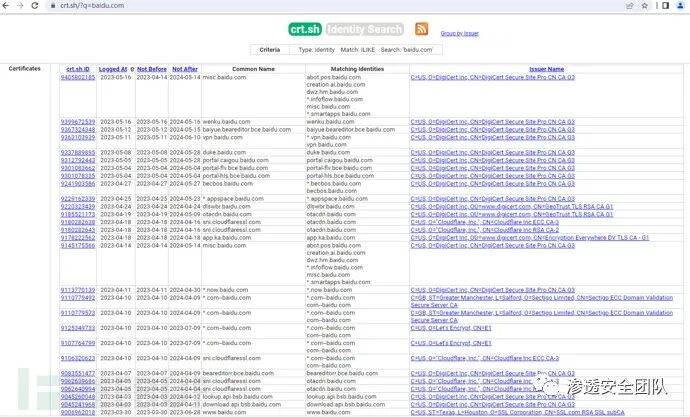
Task: Open the certificate ID for *.now.baidu.com
Action: click(78, 290)
